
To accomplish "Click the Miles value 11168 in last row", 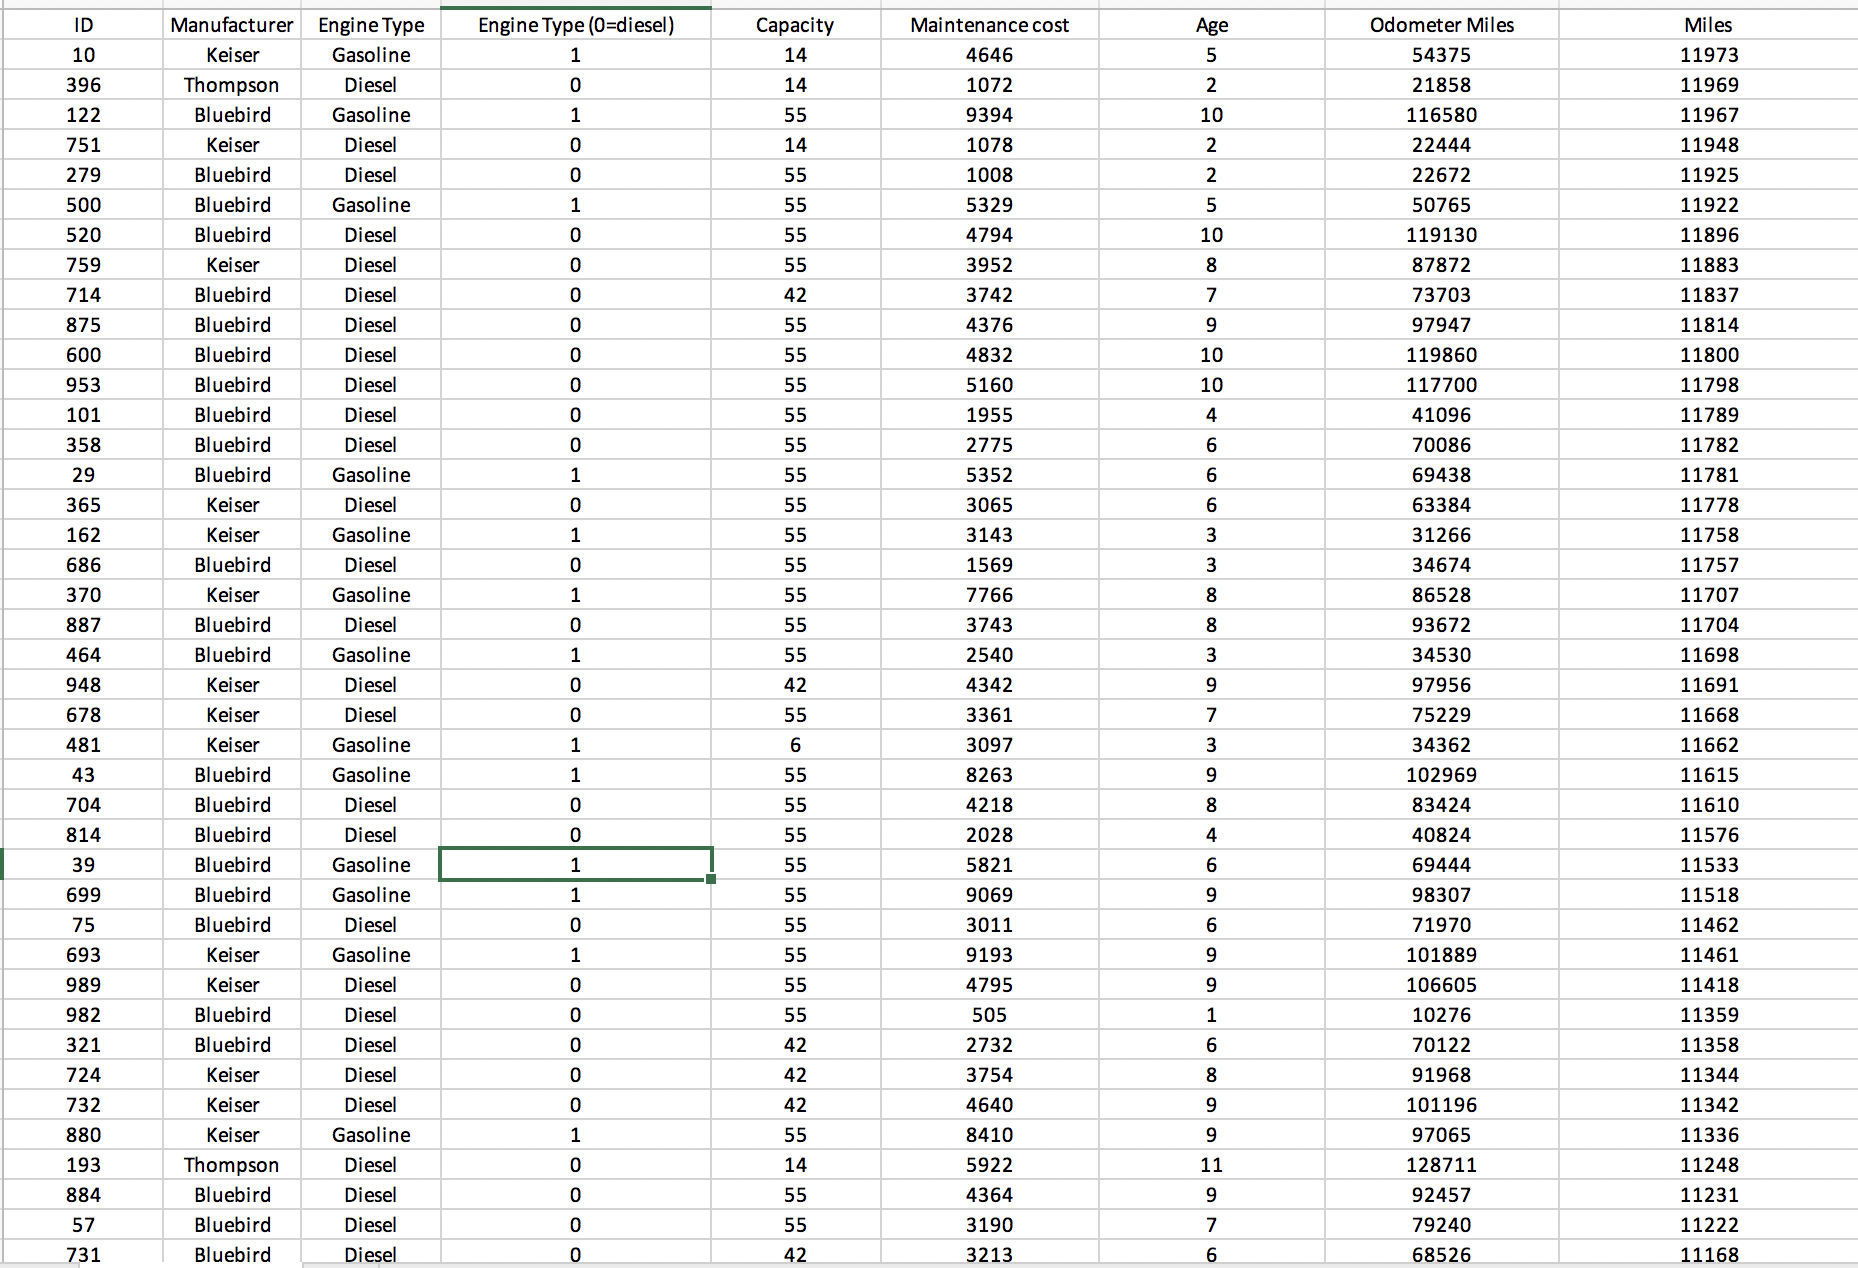I will click(1708, 1254).
